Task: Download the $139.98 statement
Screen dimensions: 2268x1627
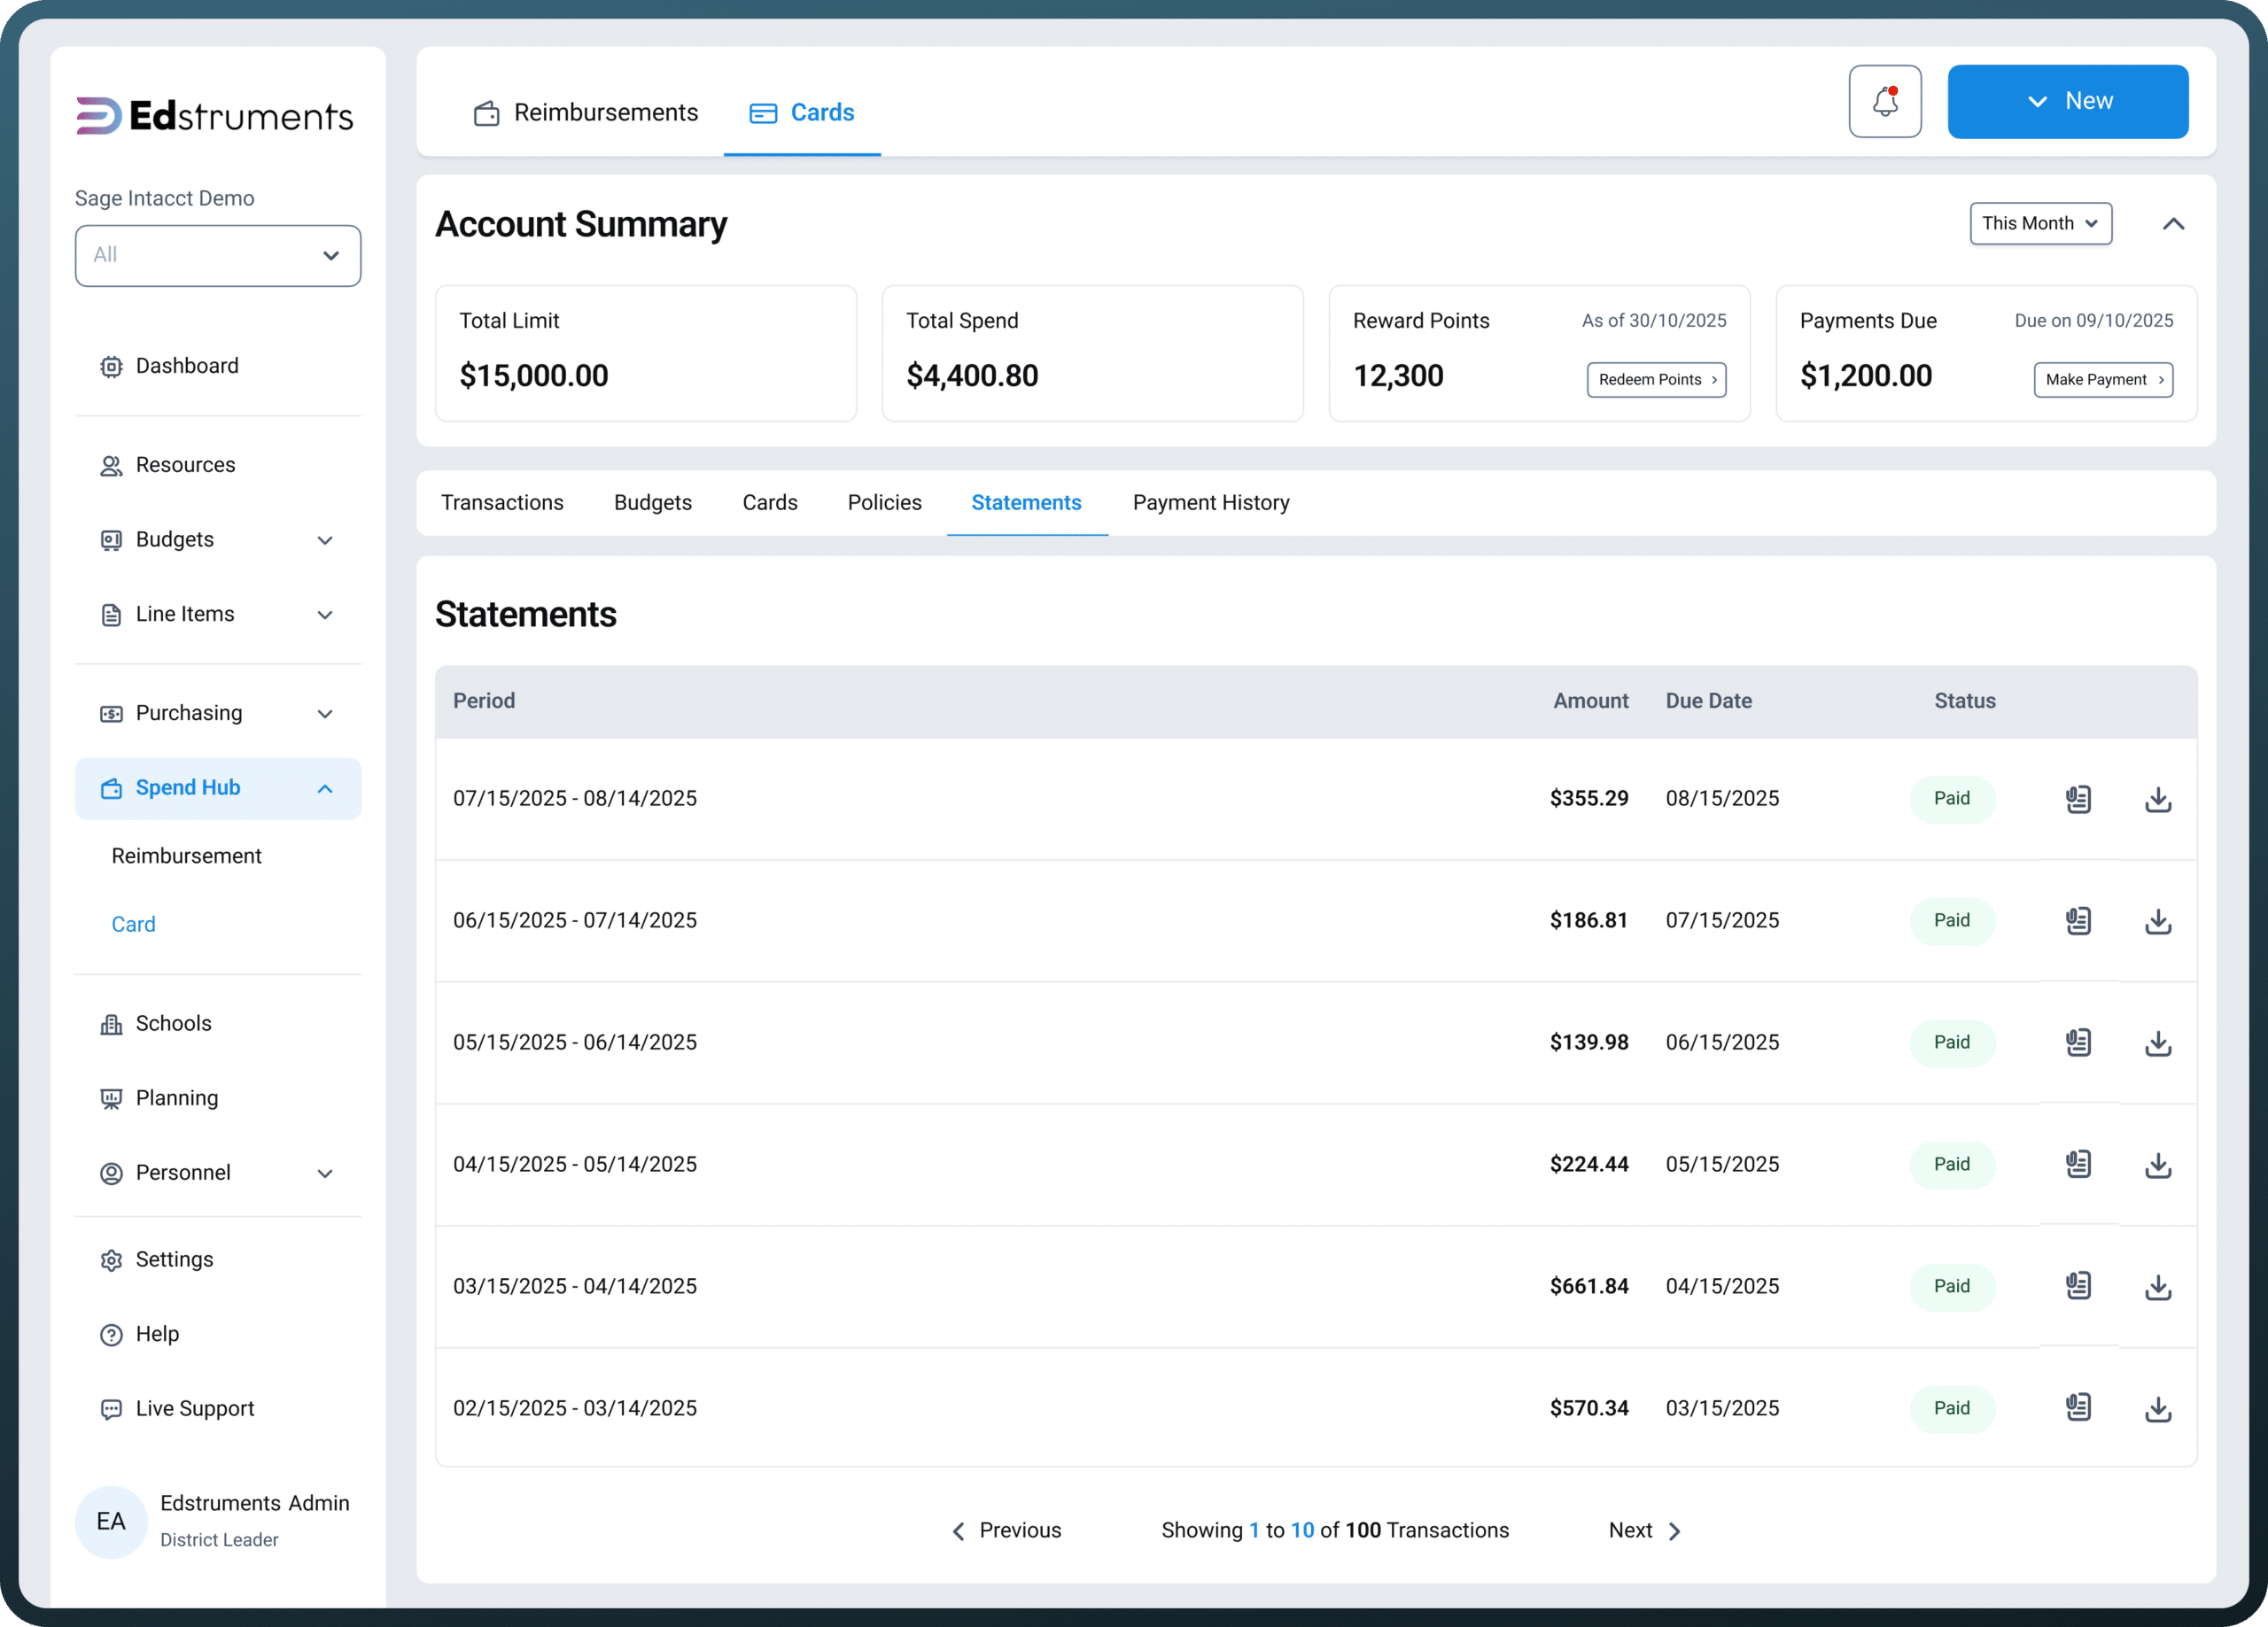Action: click(2157, 1043)
